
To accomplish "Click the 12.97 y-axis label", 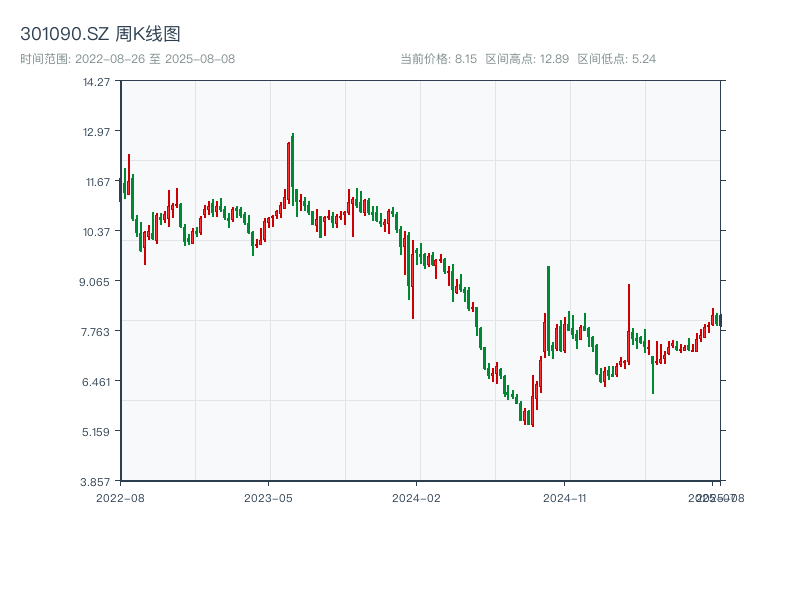I will [x=96, y=131].
